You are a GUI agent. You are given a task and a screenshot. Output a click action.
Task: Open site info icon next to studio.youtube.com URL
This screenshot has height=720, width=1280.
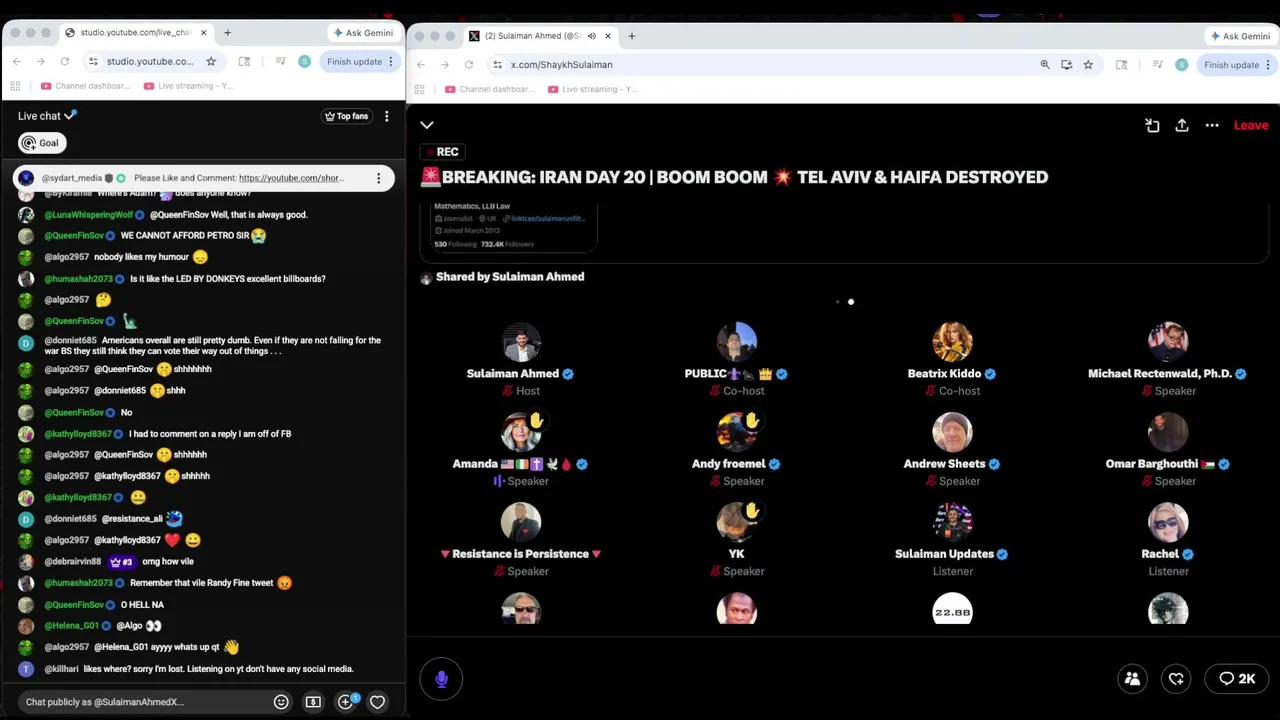(93, 61)
